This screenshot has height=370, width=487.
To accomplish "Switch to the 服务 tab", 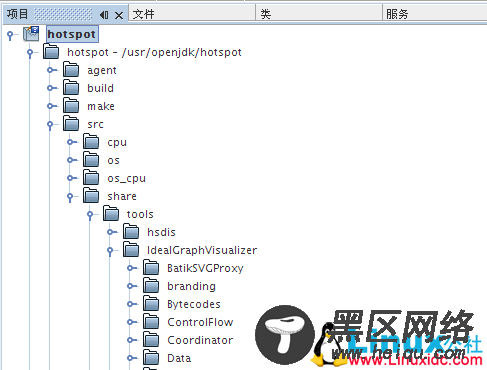I will 435,14.
